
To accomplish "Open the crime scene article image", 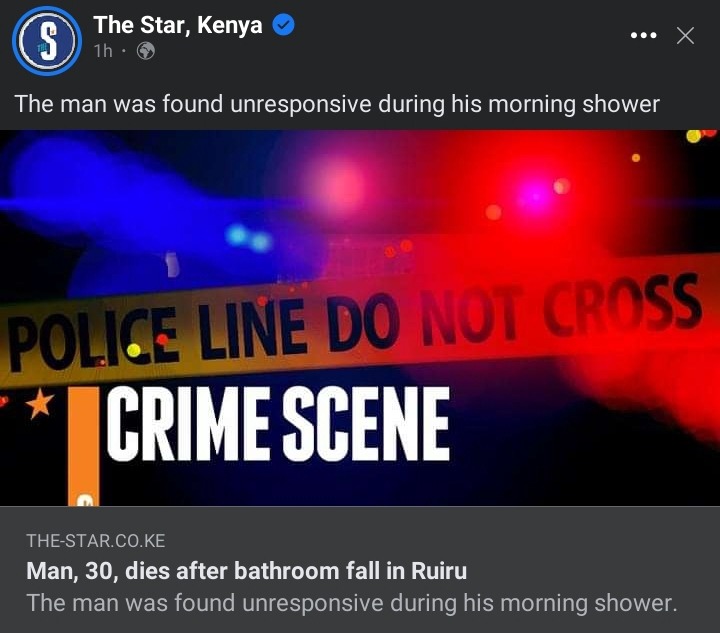I will [360, 318].
